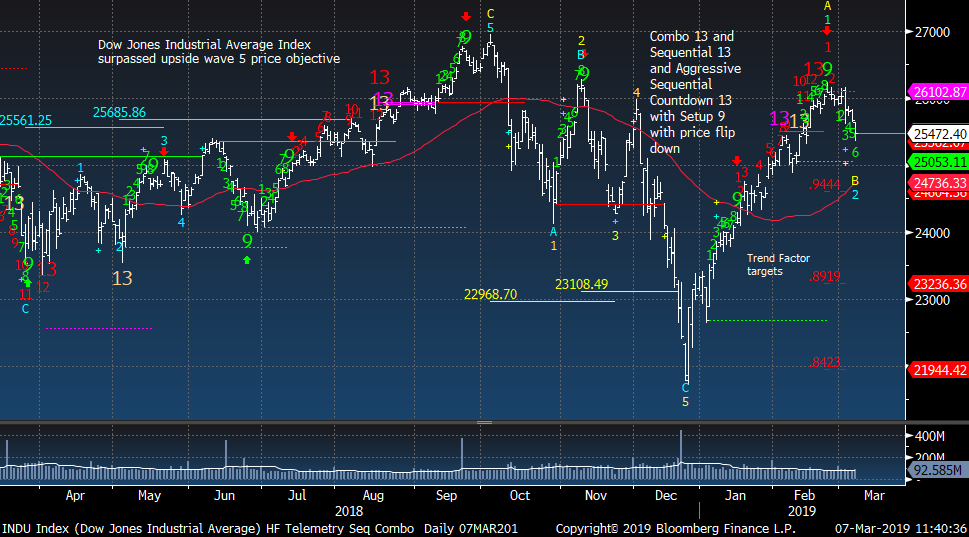Select the cyan 25685.86 price level label
The width and height of the screenshot is (969, 537).
119,112
